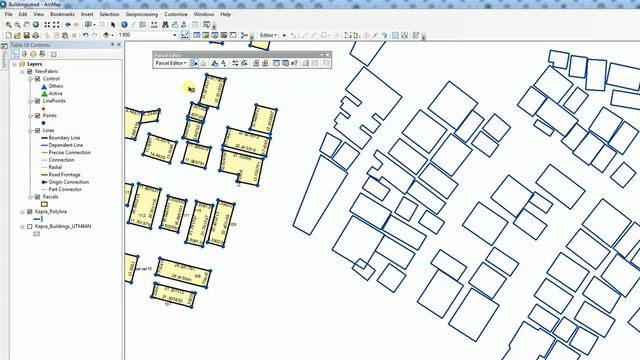Enable Kapra_Buildings_UTM44N layer checkbox

pos(29,227)
